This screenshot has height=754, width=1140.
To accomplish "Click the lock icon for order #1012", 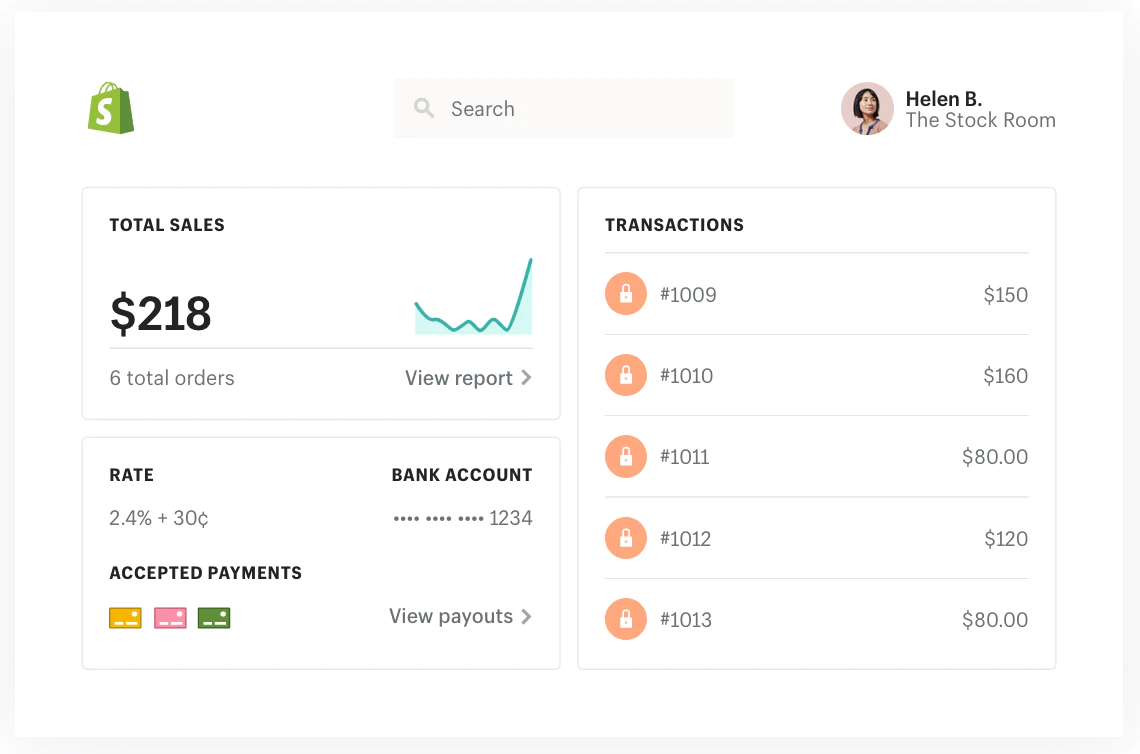I will click(626, 539).
